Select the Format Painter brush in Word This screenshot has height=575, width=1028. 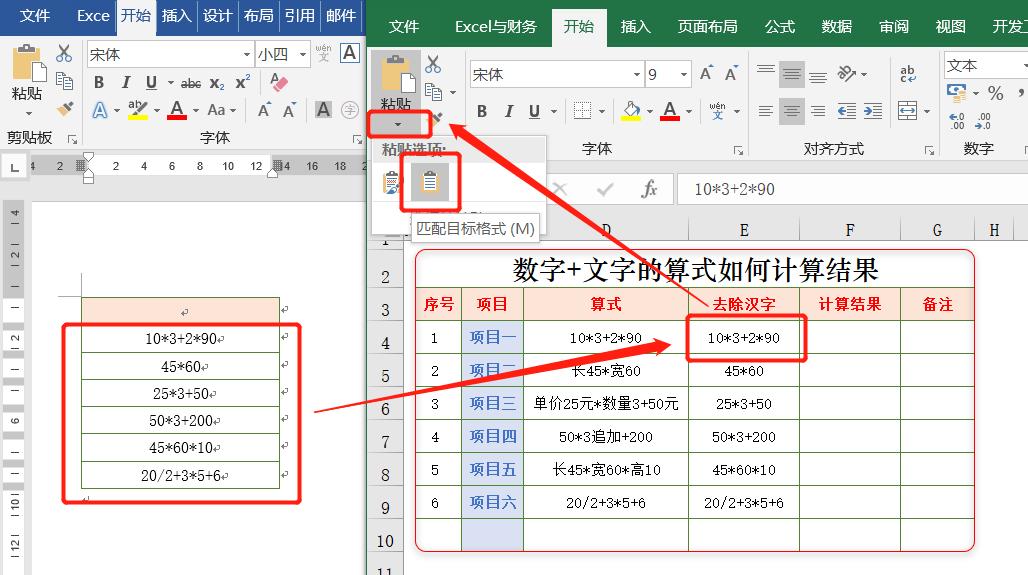click(x=64, y=109)
